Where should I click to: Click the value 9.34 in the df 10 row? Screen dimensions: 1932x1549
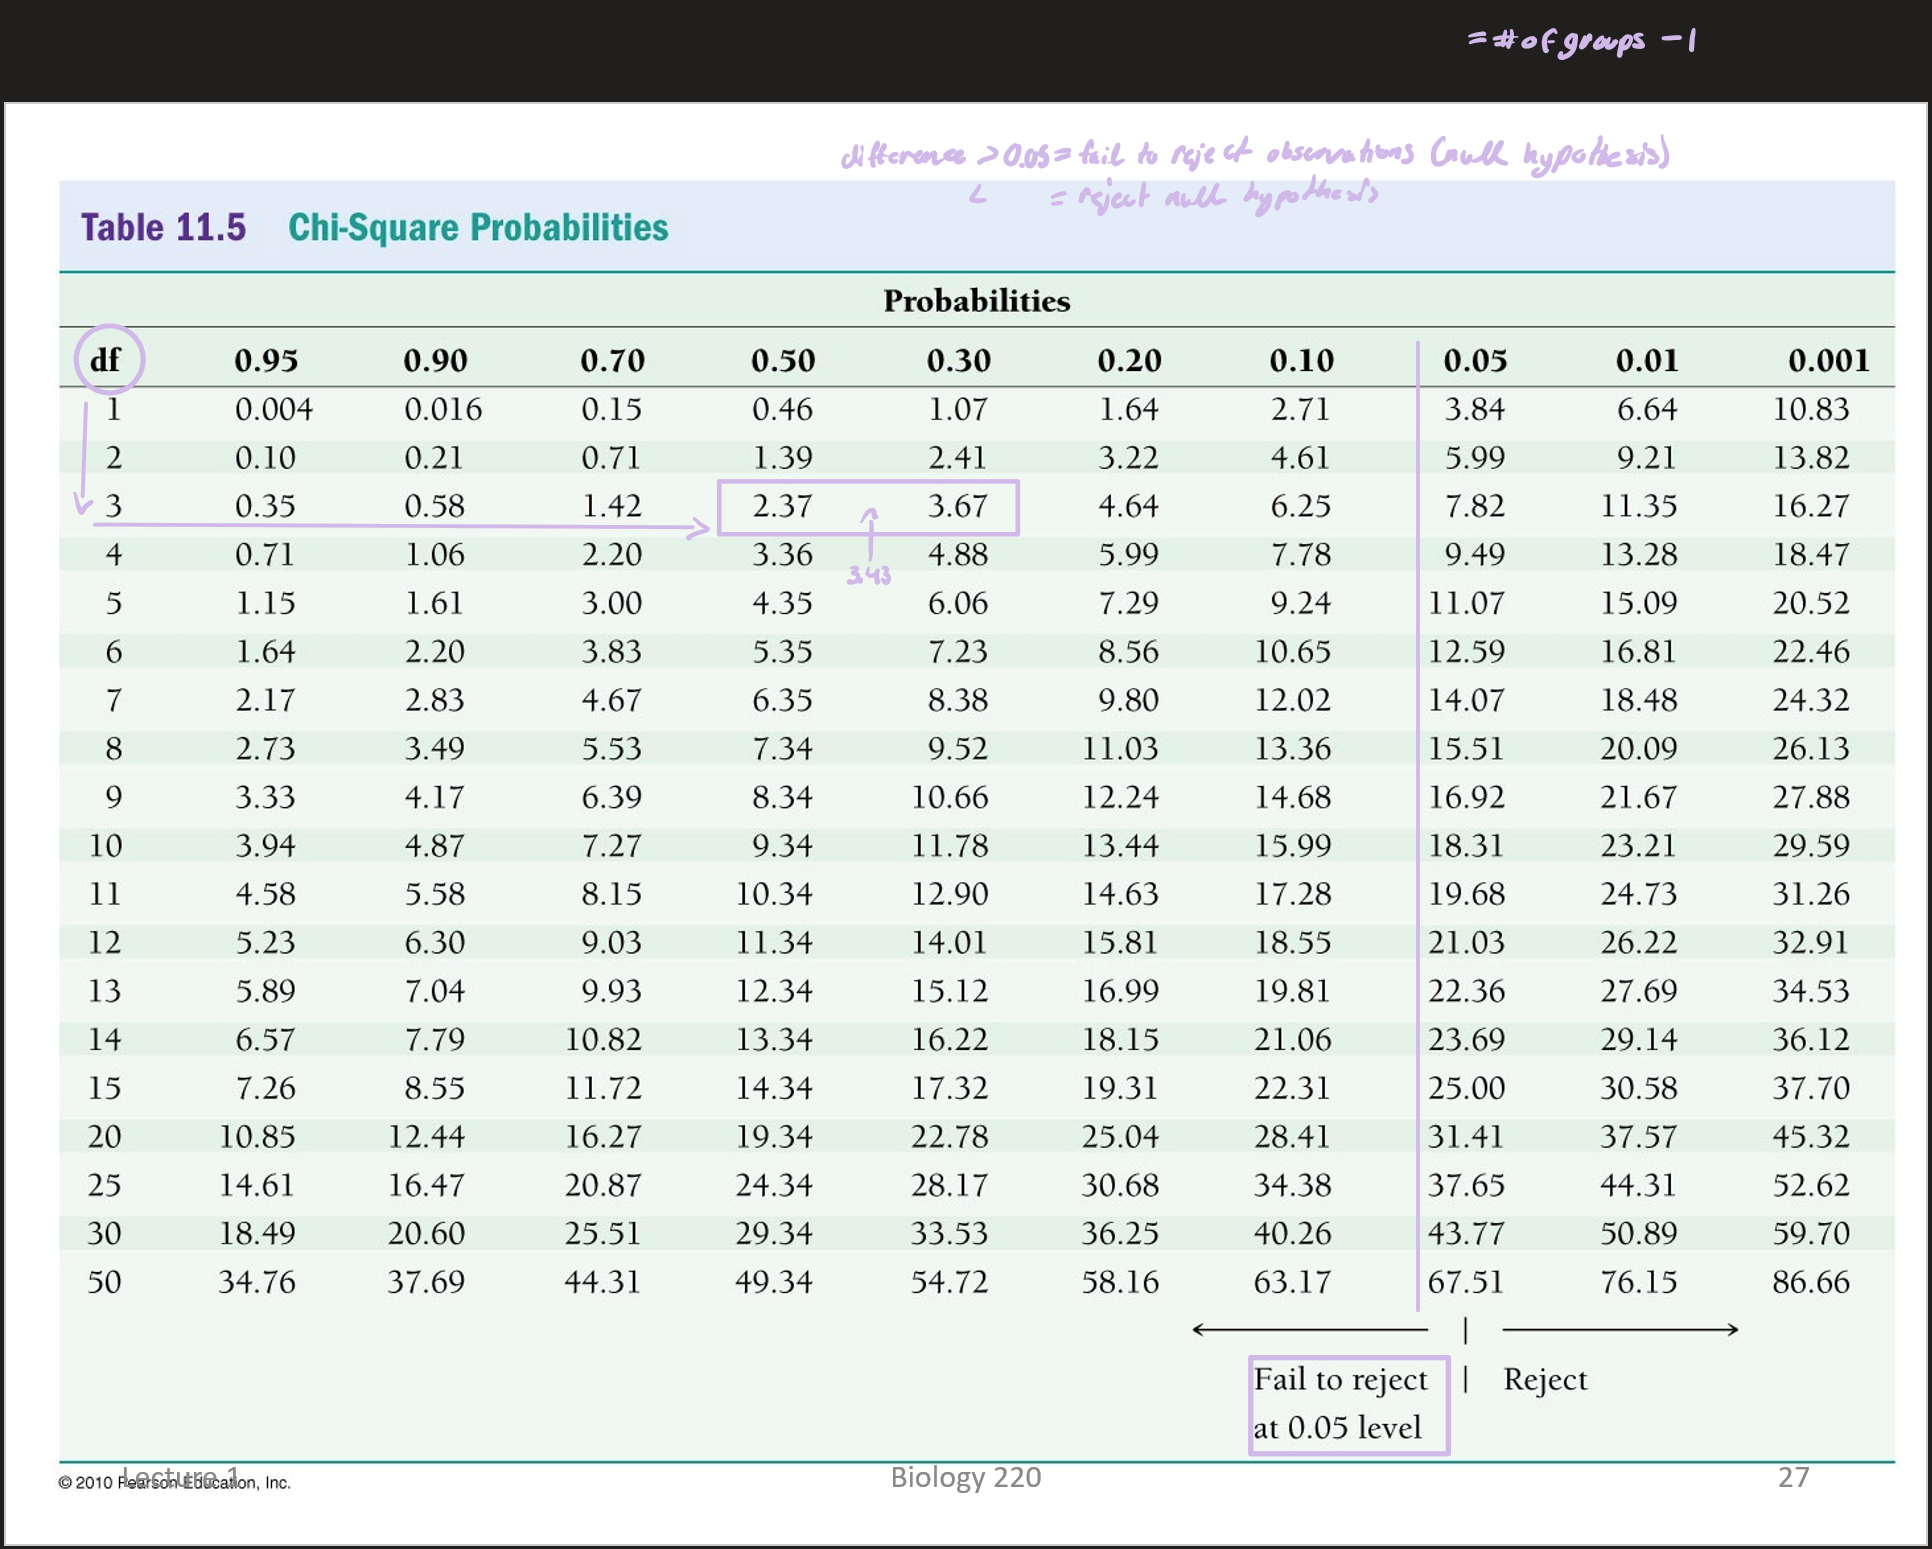click(782, 846)
